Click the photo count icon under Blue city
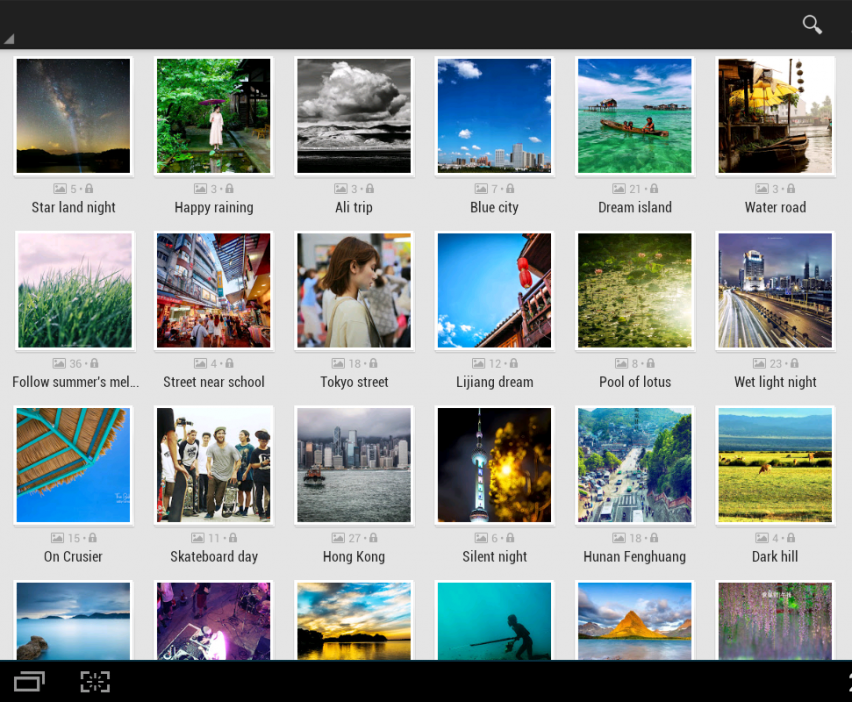The image size is (852, 702). click(480, 189)
